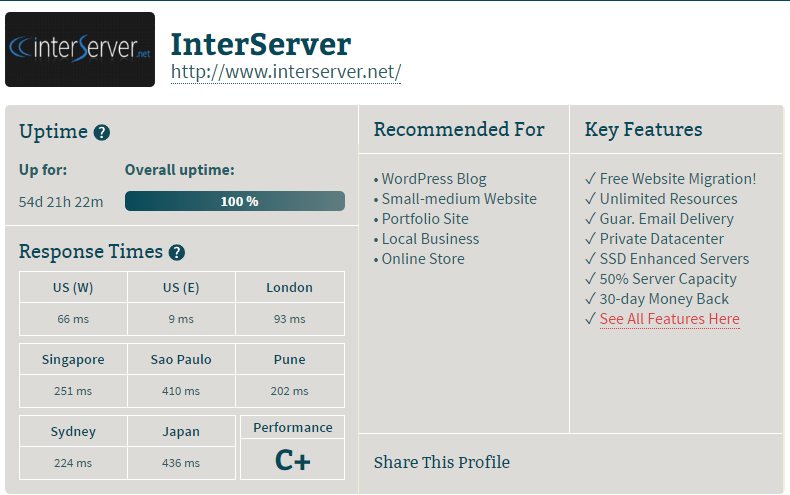Select the 54d 21h 22m uptime value

[61, 202]
